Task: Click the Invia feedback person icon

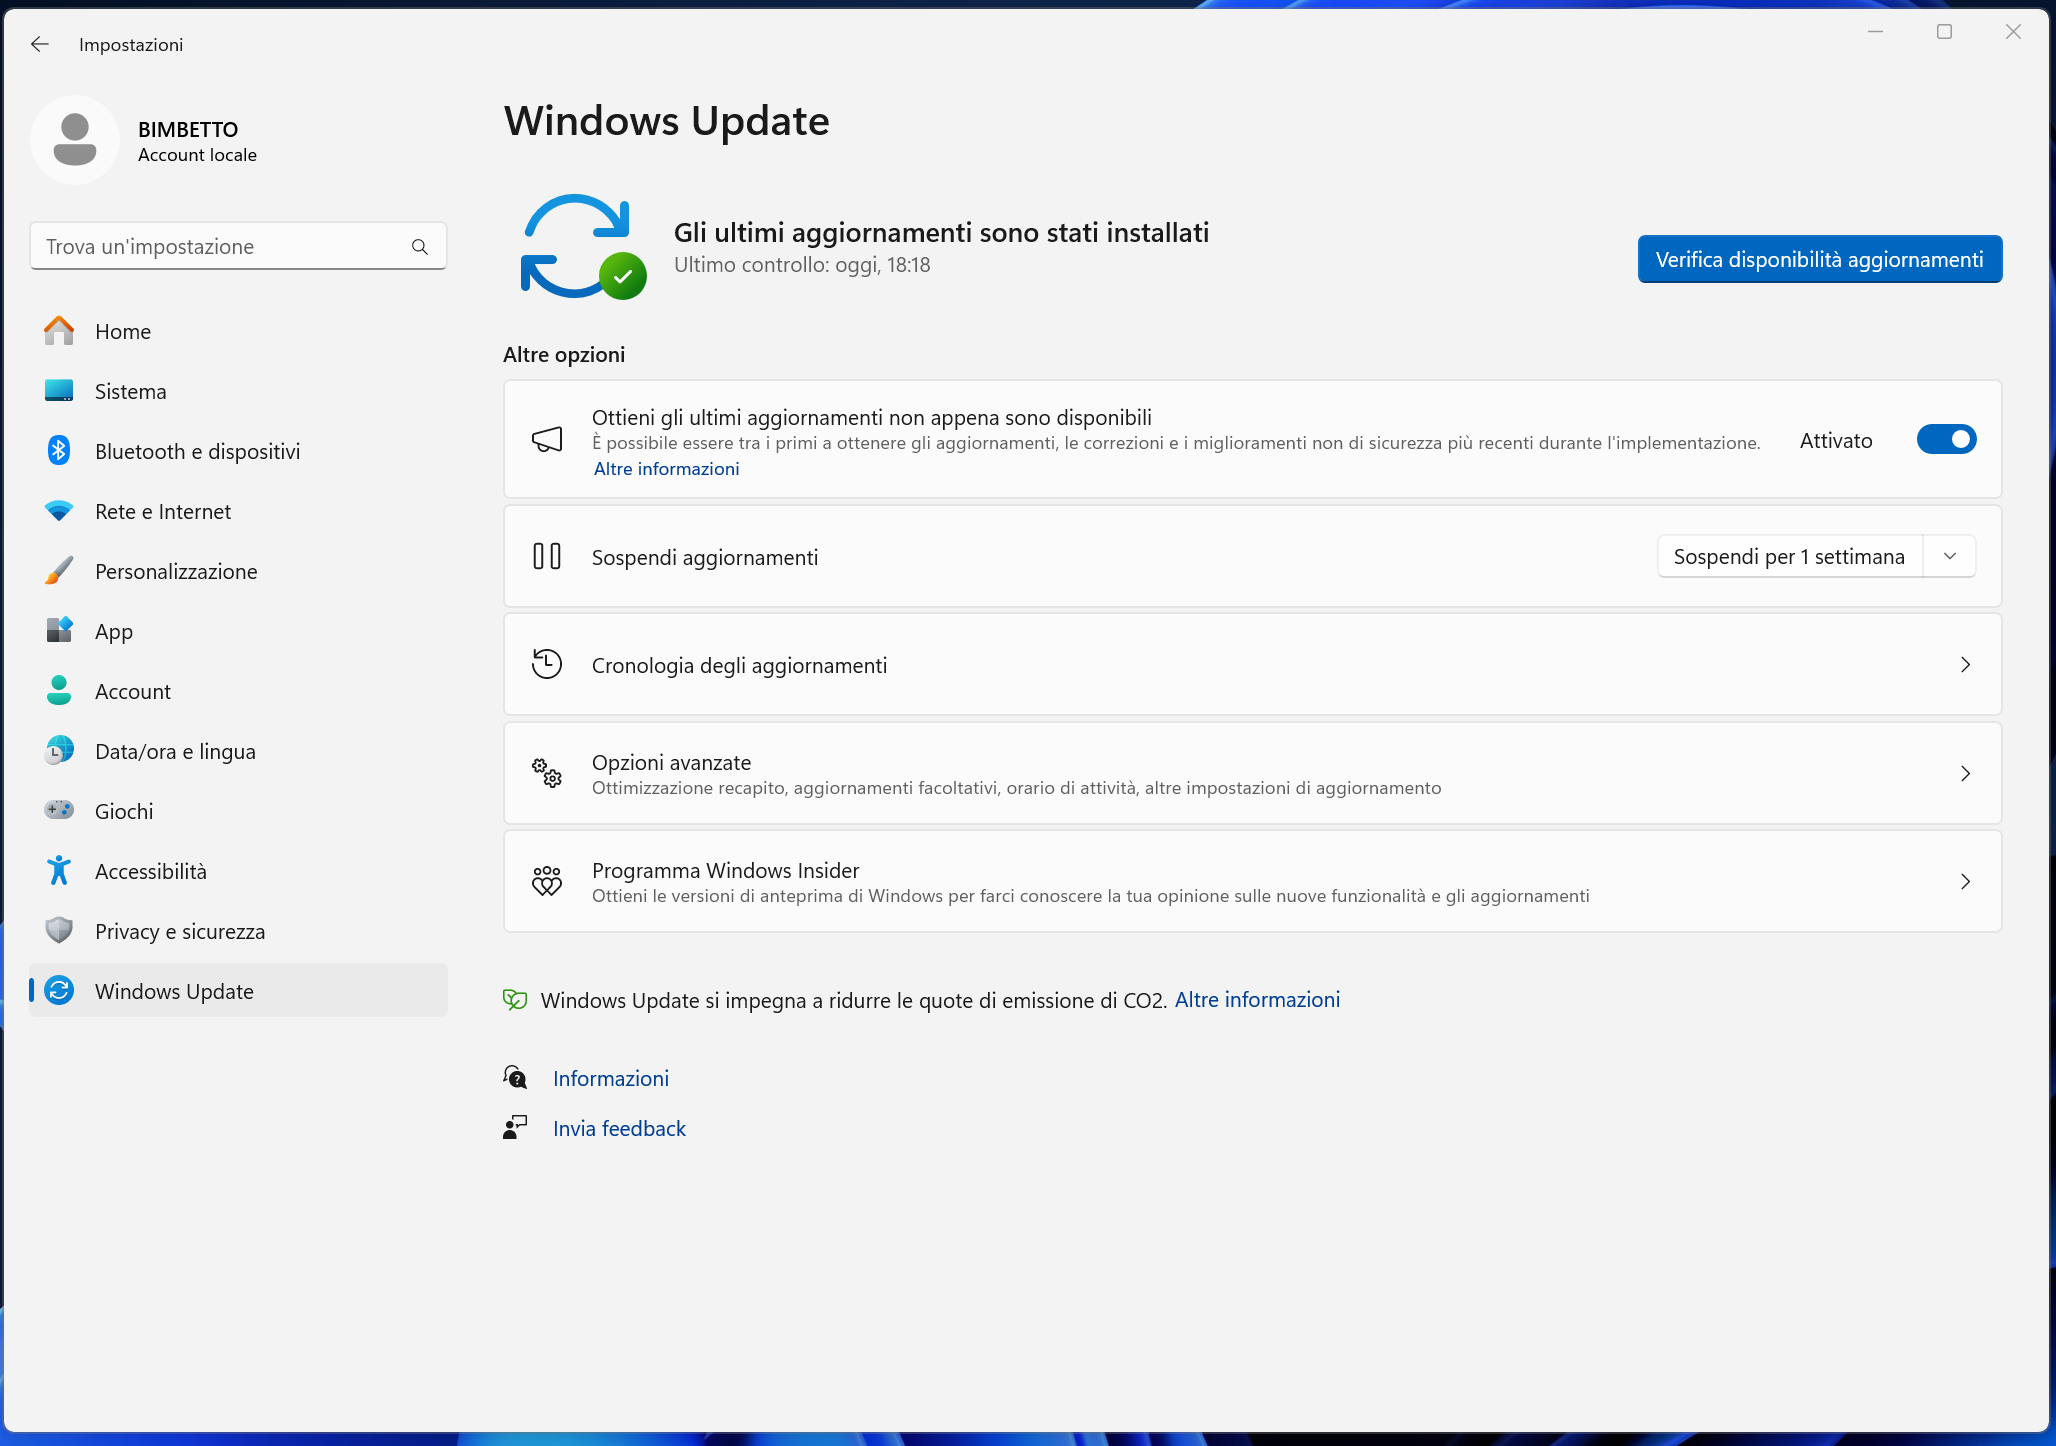Action: click(x=515, y=1128)
